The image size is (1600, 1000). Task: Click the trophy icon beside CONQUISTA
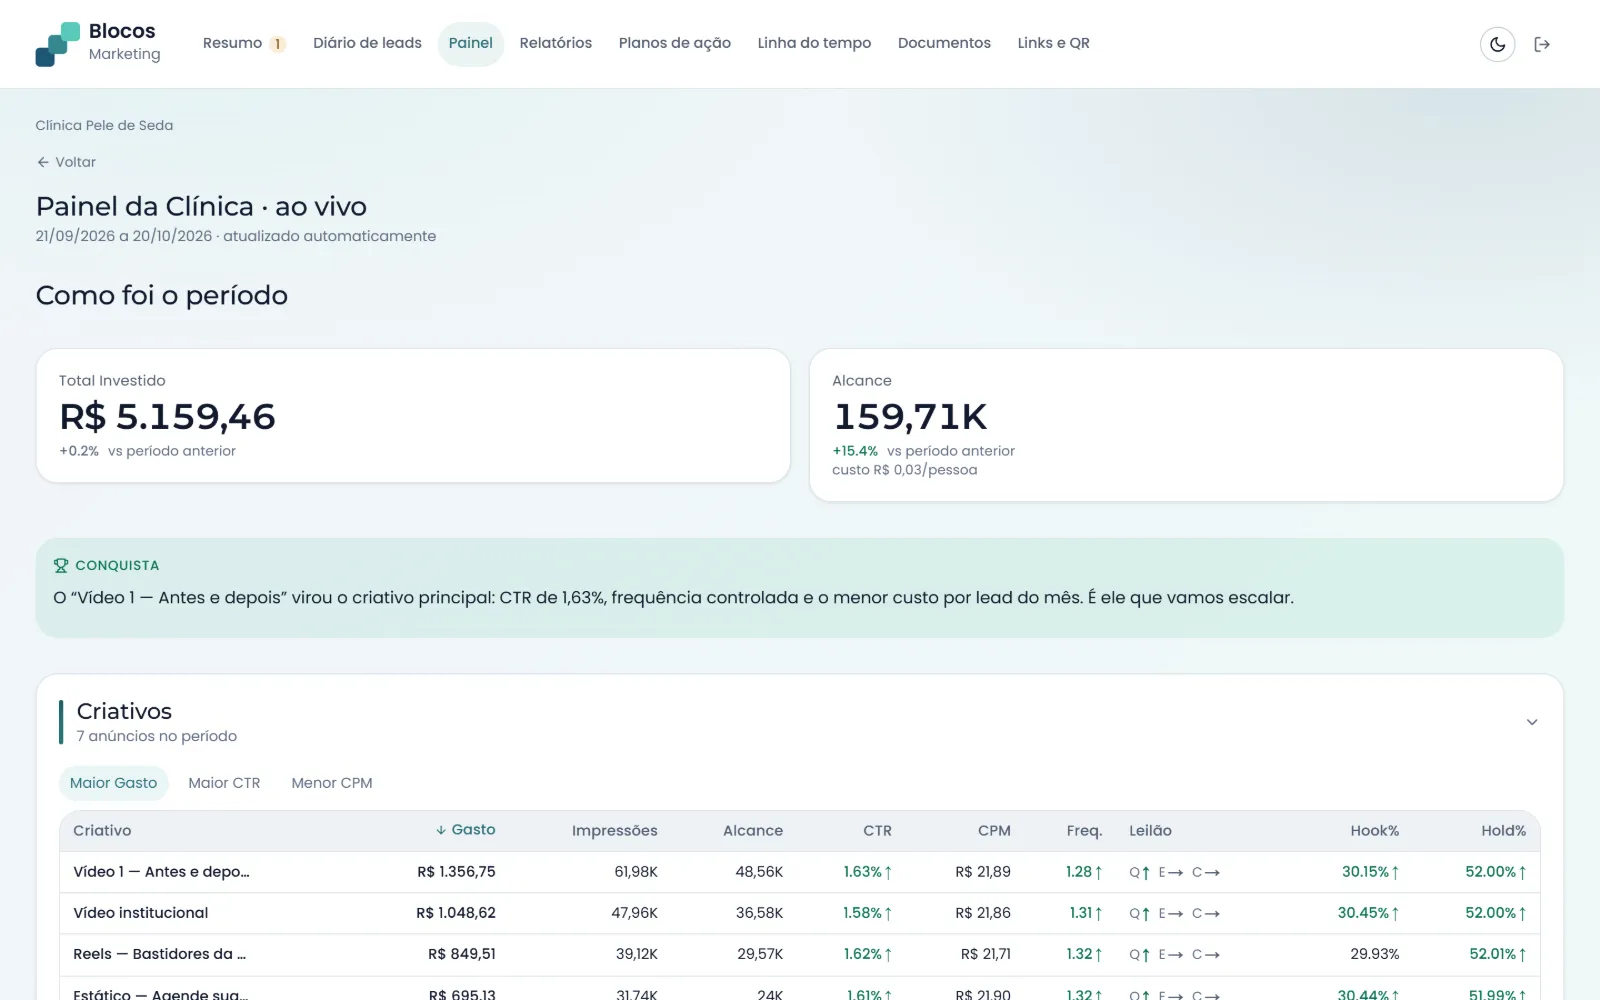coord(61,565)
